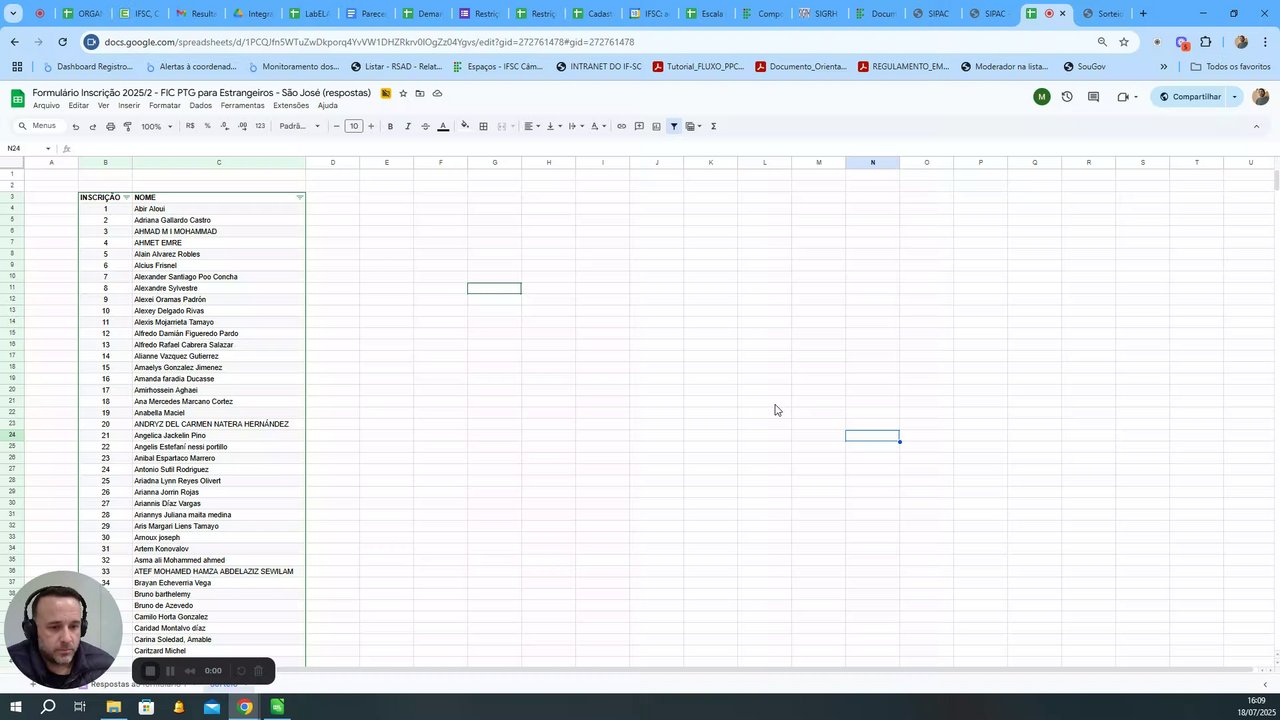
Task: Open the borders tool
Action: click(x=483, y=126)
